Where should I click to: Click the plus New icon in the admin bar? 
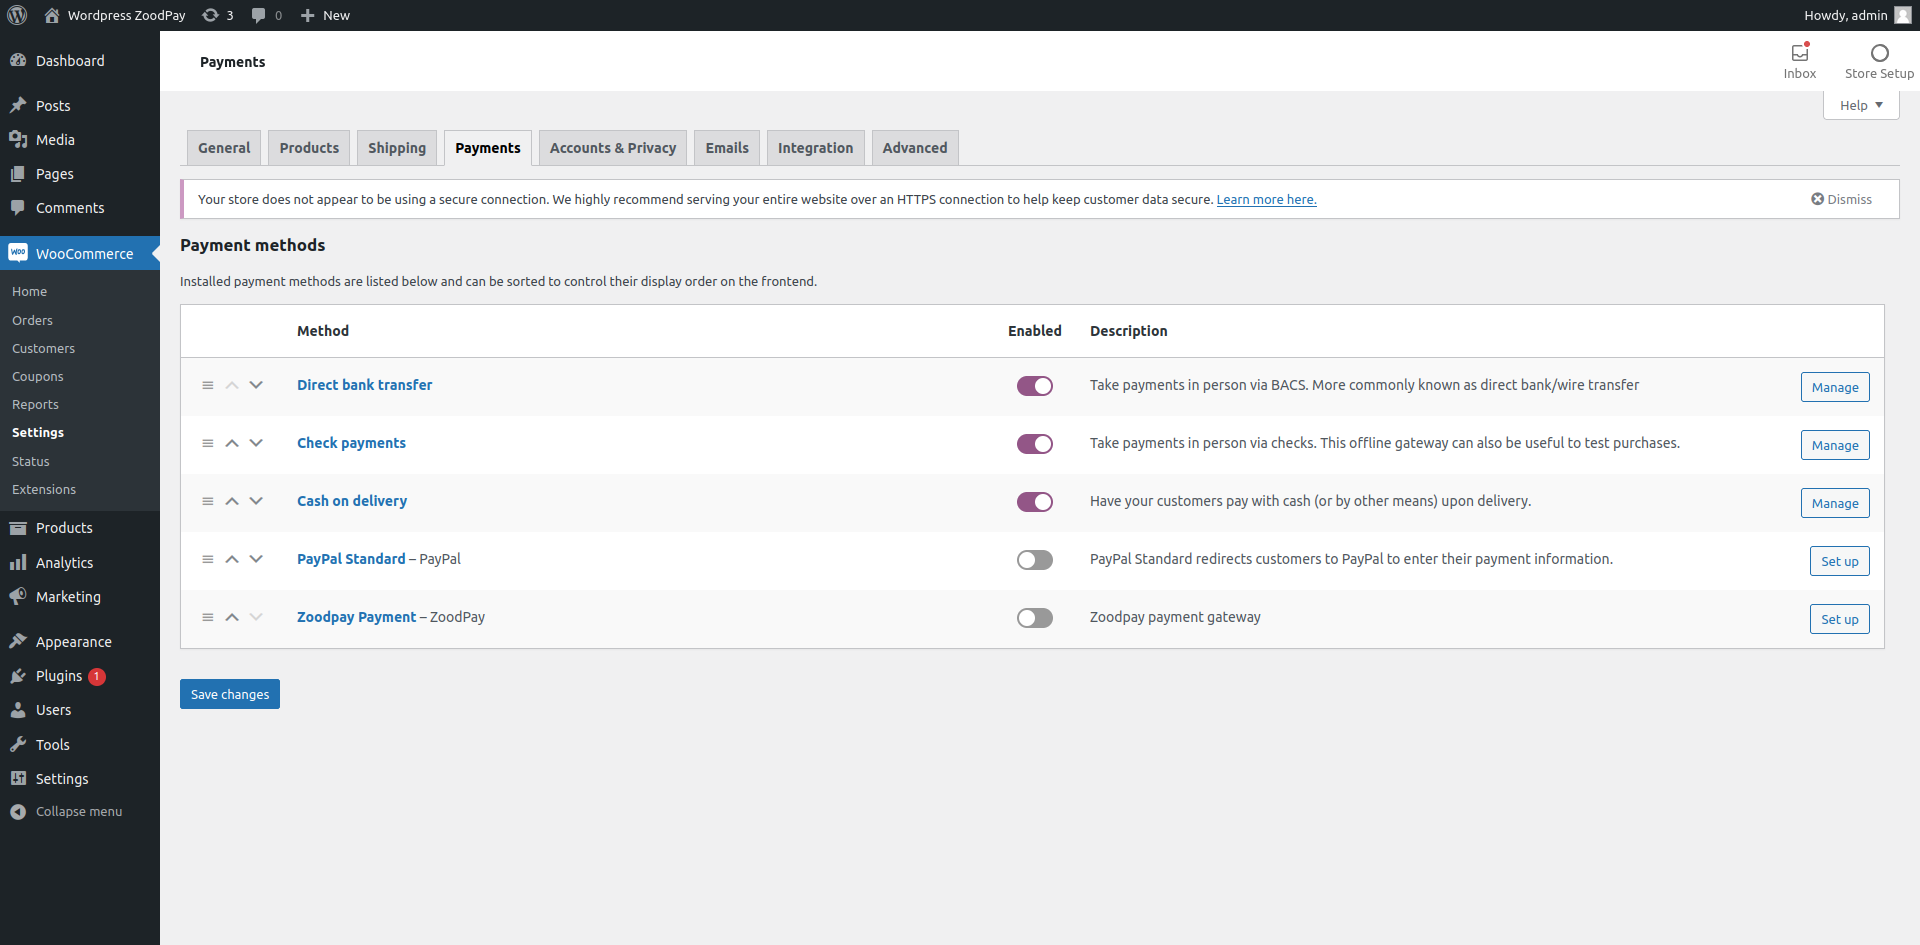click(x=308, y=15)
